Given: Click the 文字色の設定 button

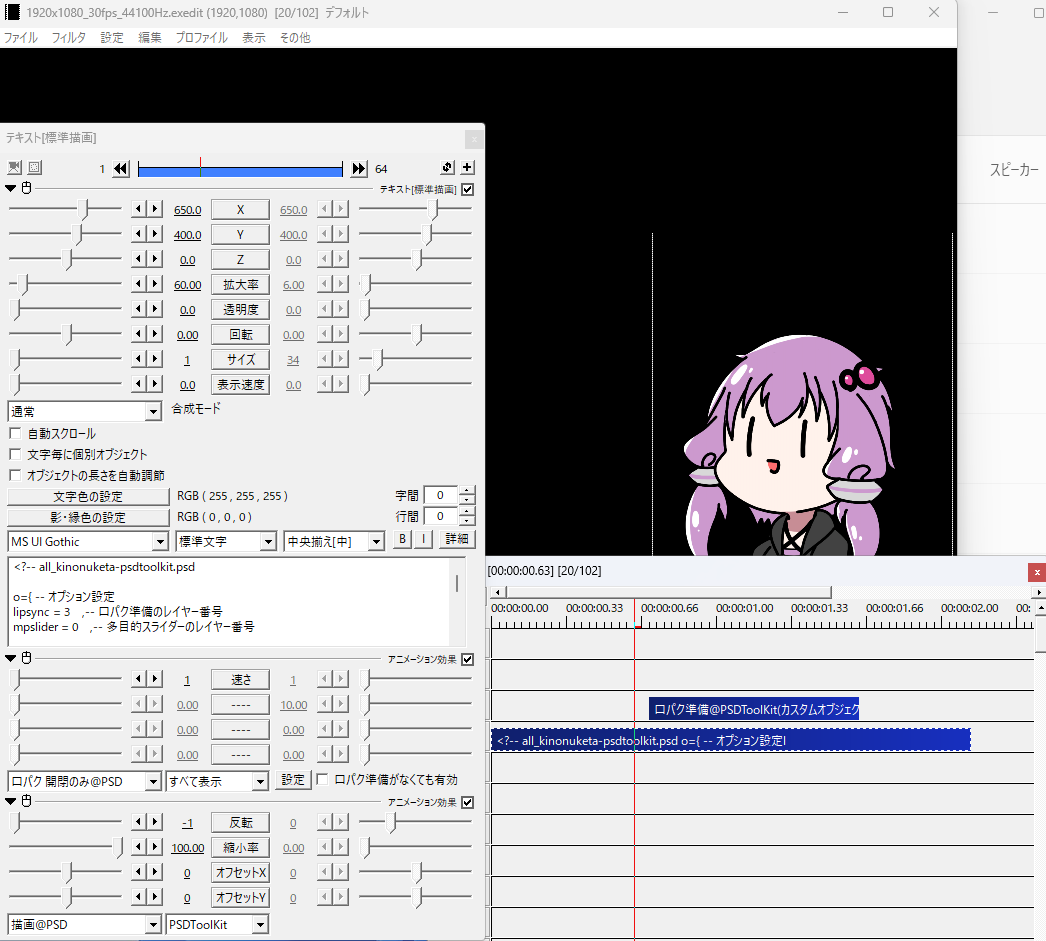Looking at the screenshot, I should click(88, 496).
